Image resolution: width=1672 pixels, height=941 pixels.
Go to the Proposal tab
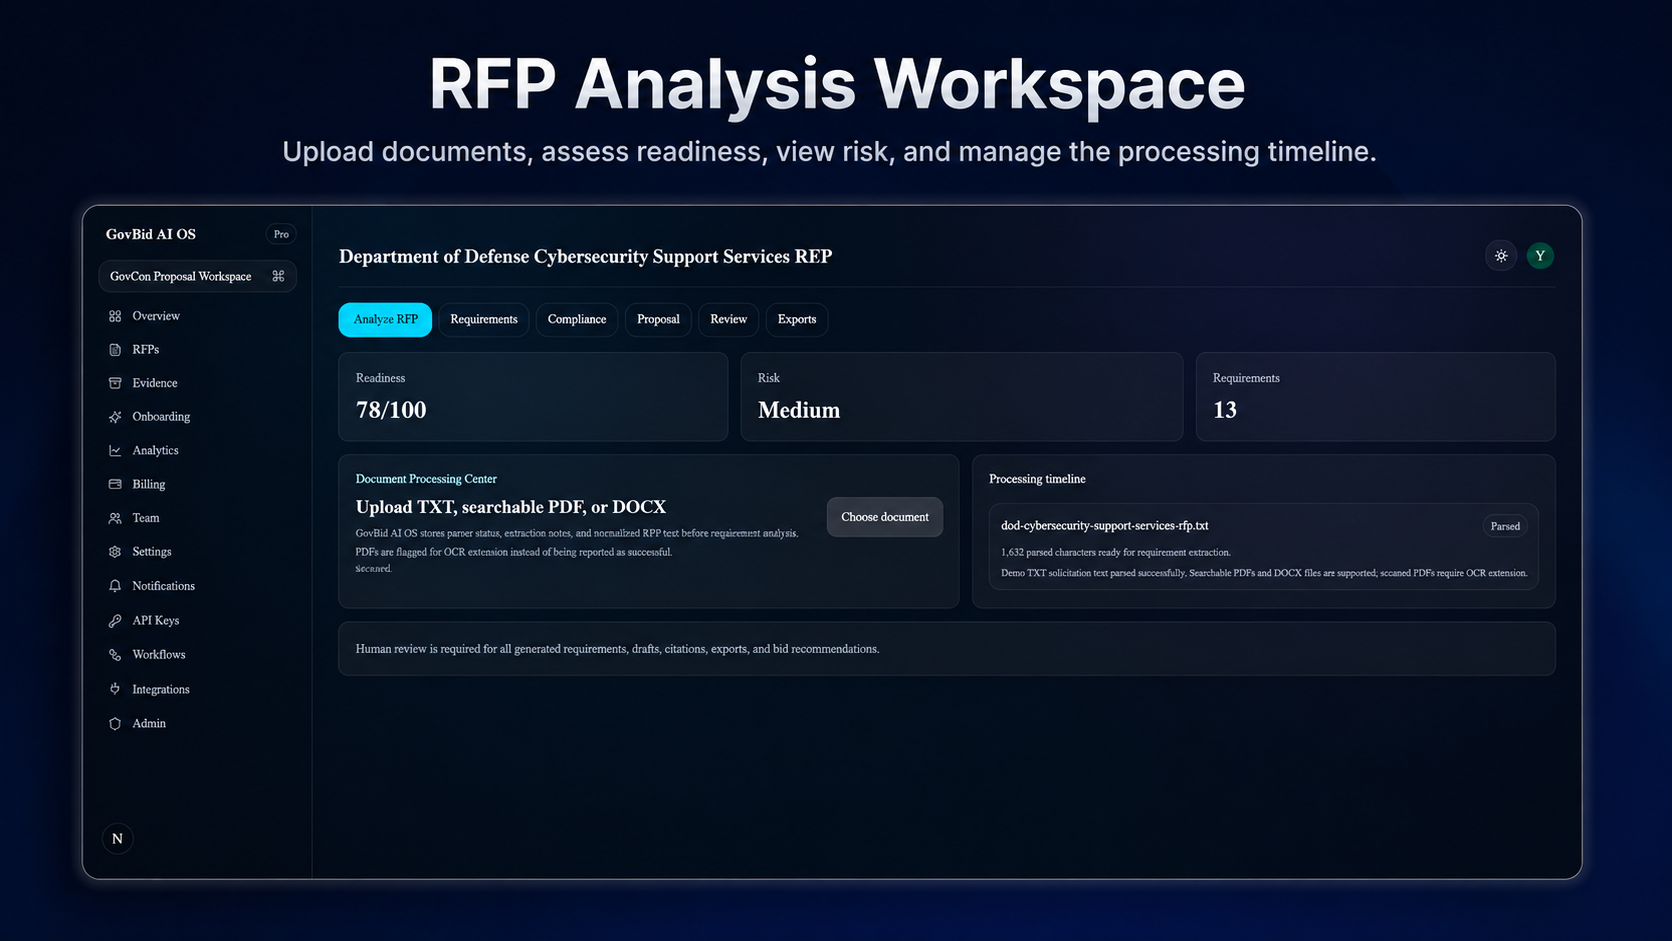click(658, 320)
